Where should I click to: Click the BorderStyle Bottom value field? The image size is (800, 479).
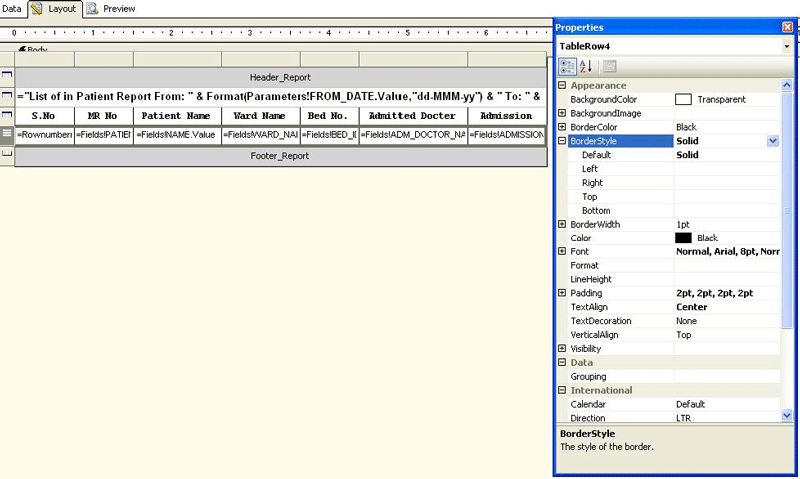tap(727, 210)
